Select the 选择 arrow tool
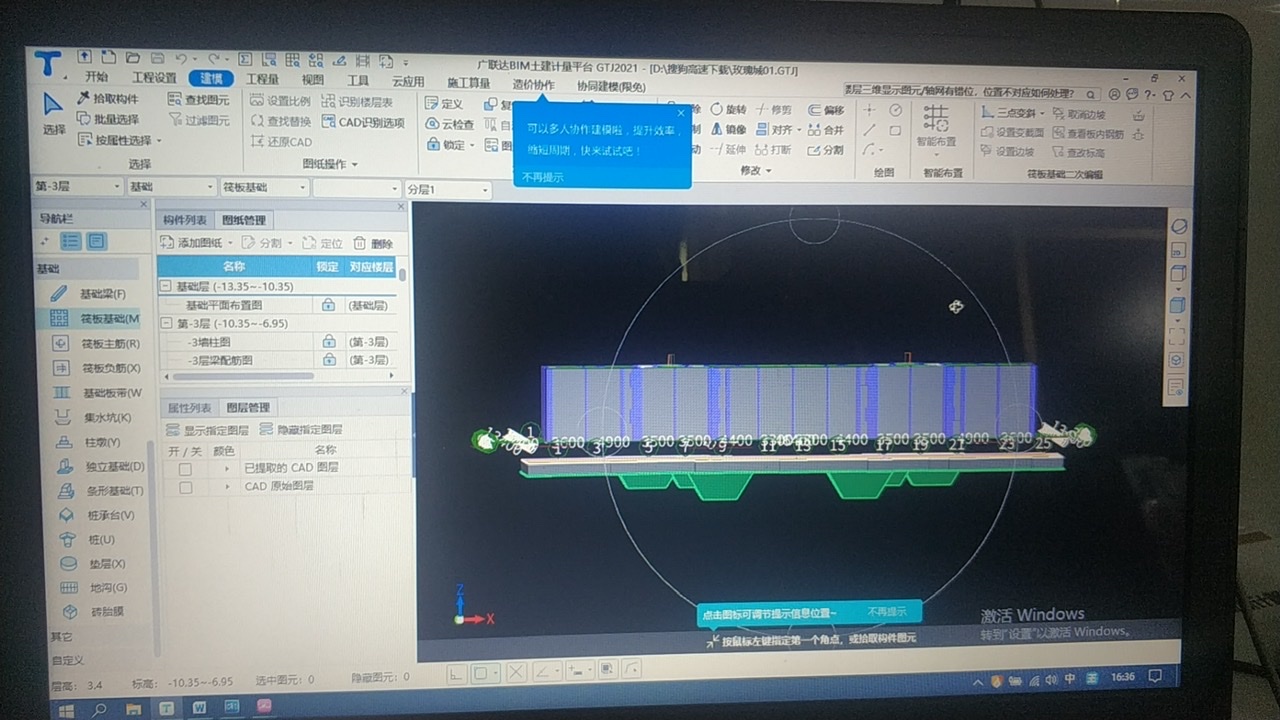Viewport: 1280px width, 720px height. pyautogui.click(x=54, y=114)
